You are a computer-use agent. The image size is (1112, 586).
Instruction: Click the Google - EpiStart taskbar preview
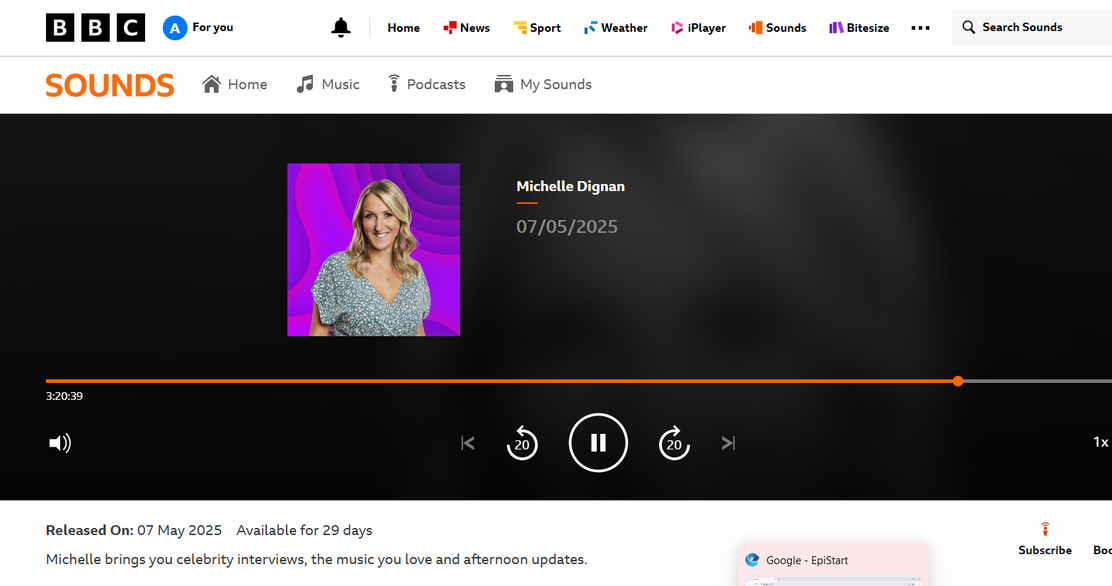coord(833,565)
